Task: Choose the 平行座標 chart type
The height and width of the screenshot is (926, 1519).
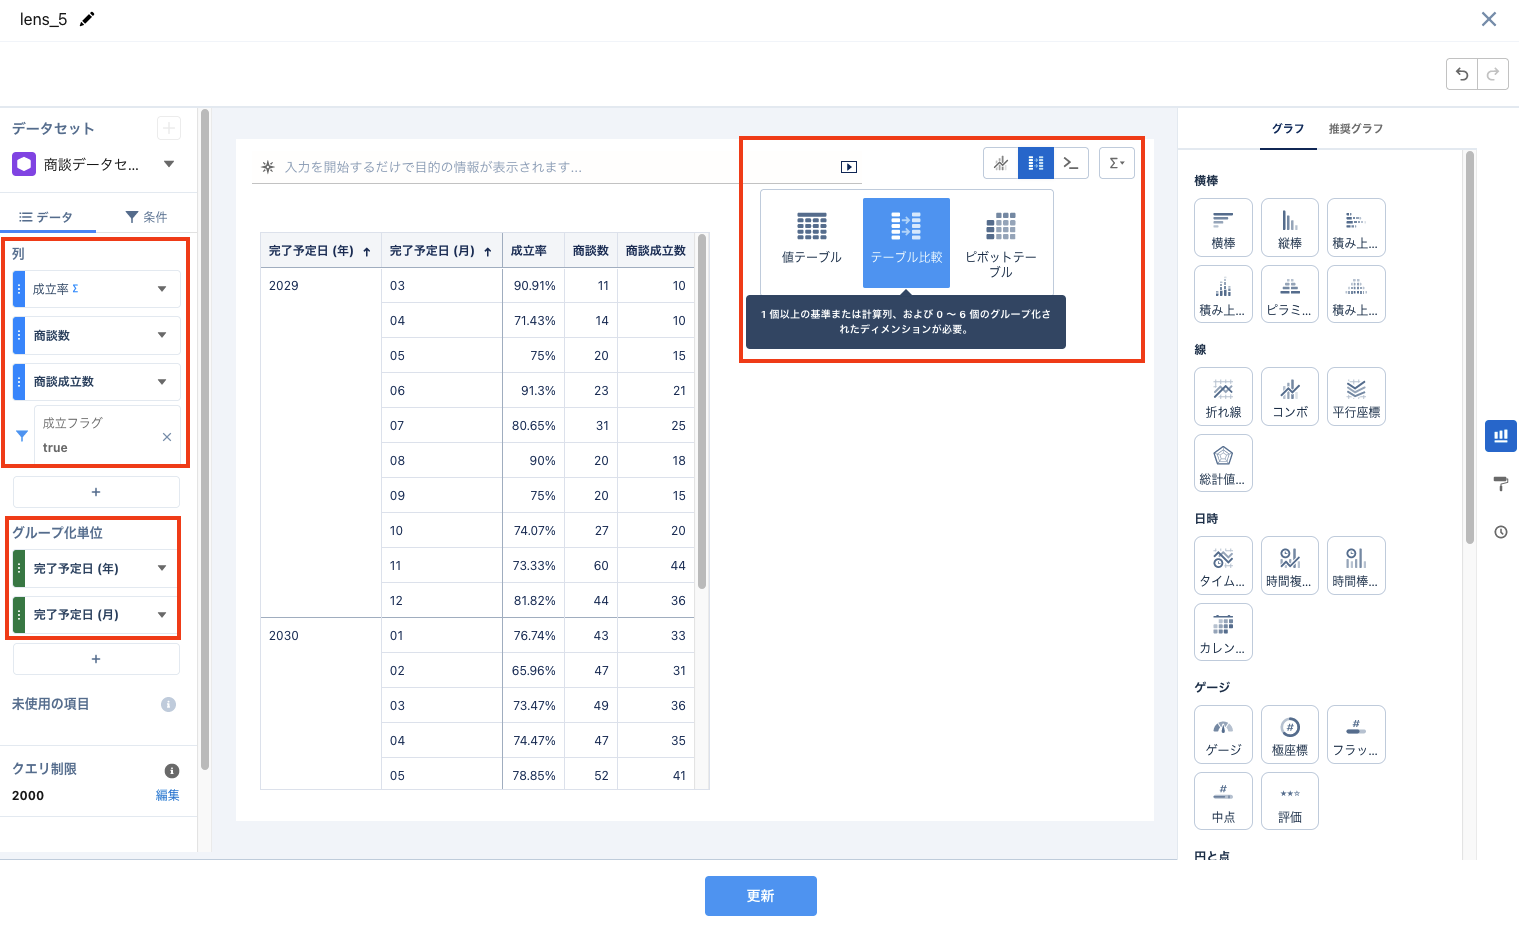Action: click(1356, 397)
